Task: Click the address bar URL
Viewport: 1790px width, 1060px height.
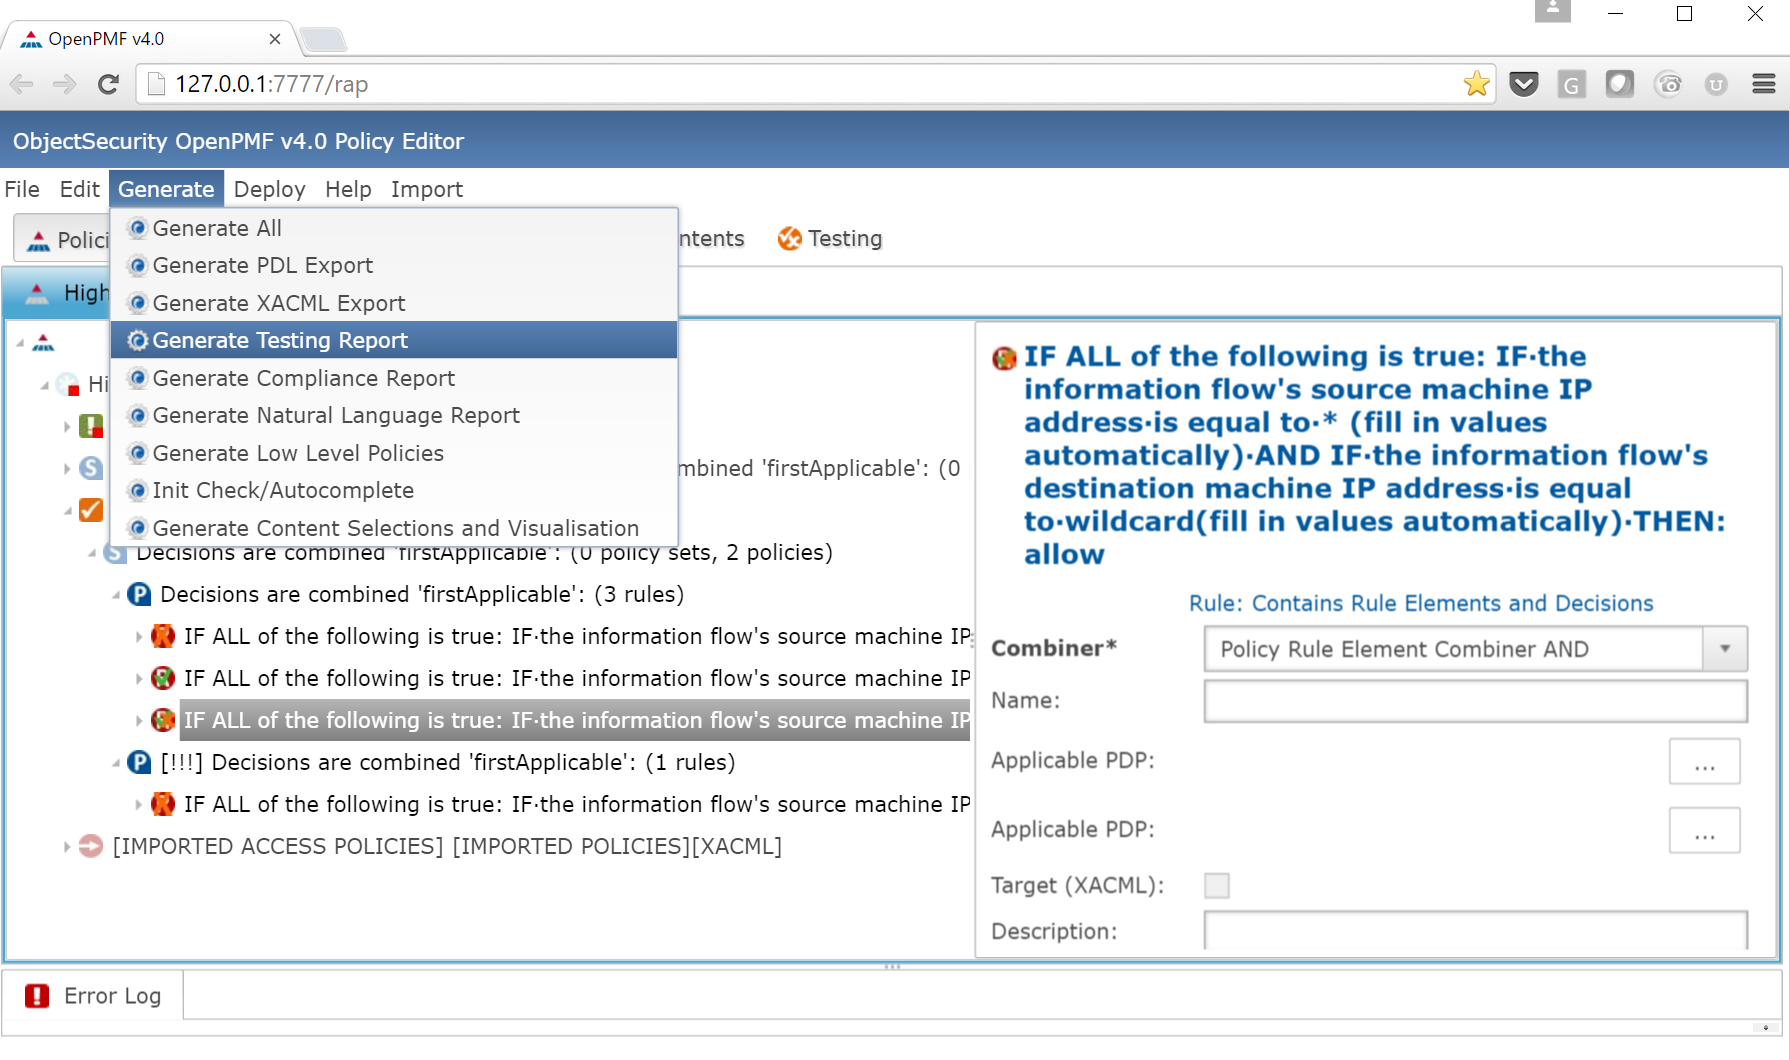Action: coord(271,84)
